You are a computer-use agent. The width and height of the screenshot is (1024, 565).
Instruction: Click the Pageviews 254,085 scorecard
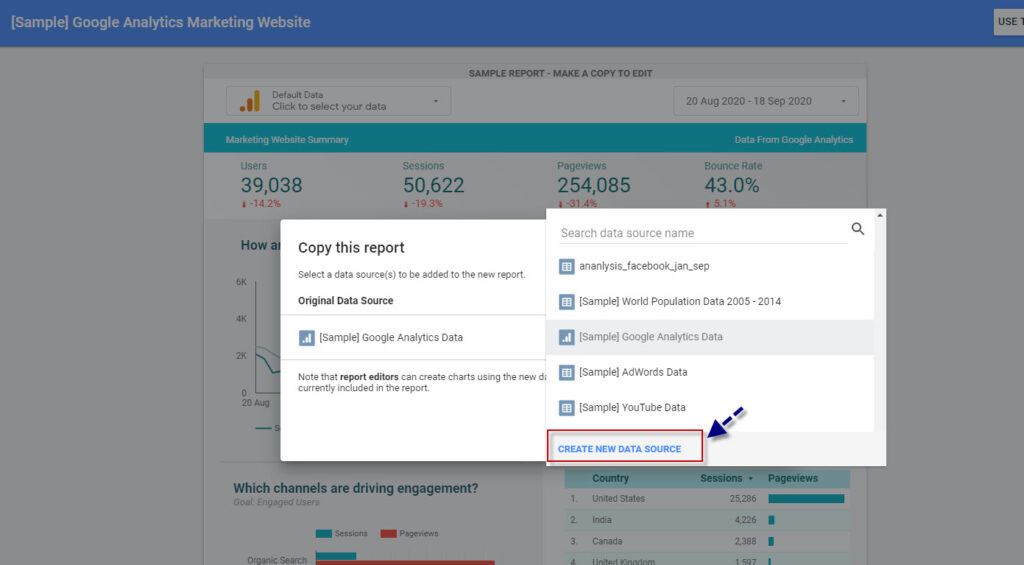(594, 185)
